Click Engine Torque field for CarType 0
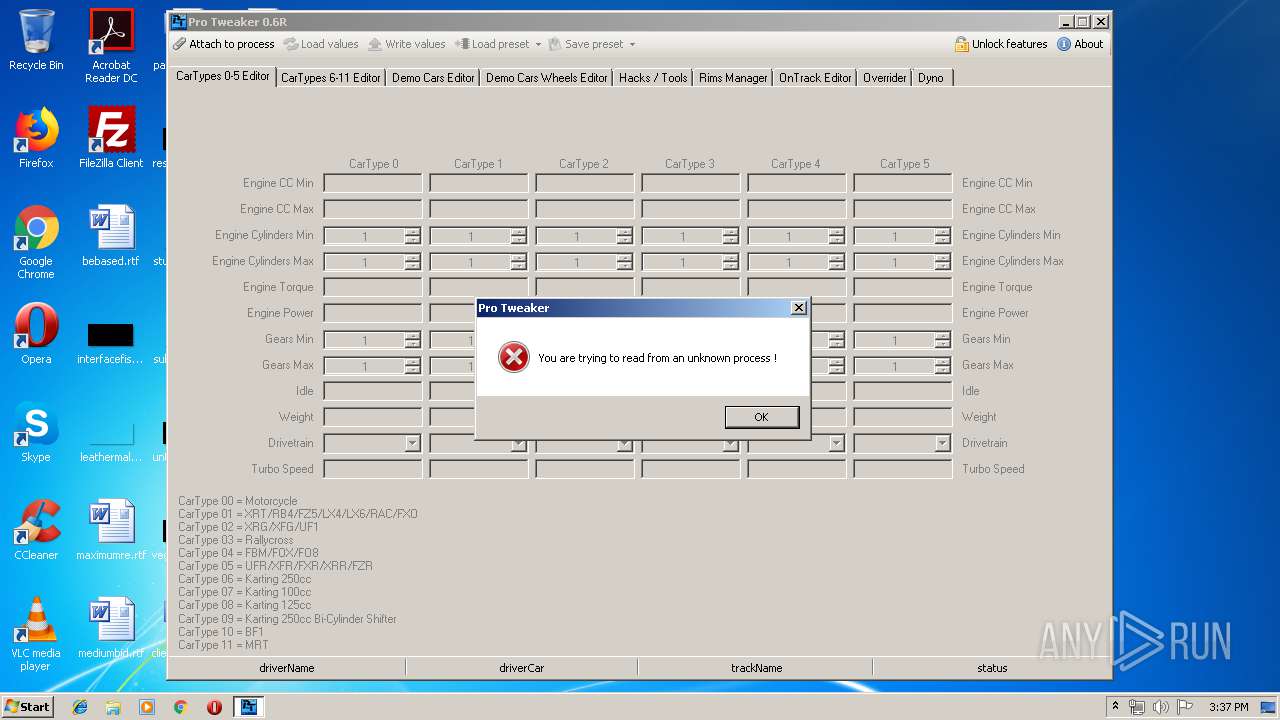Image resolution: width=1280 pixels, height=720 pixels. point(373,287)
